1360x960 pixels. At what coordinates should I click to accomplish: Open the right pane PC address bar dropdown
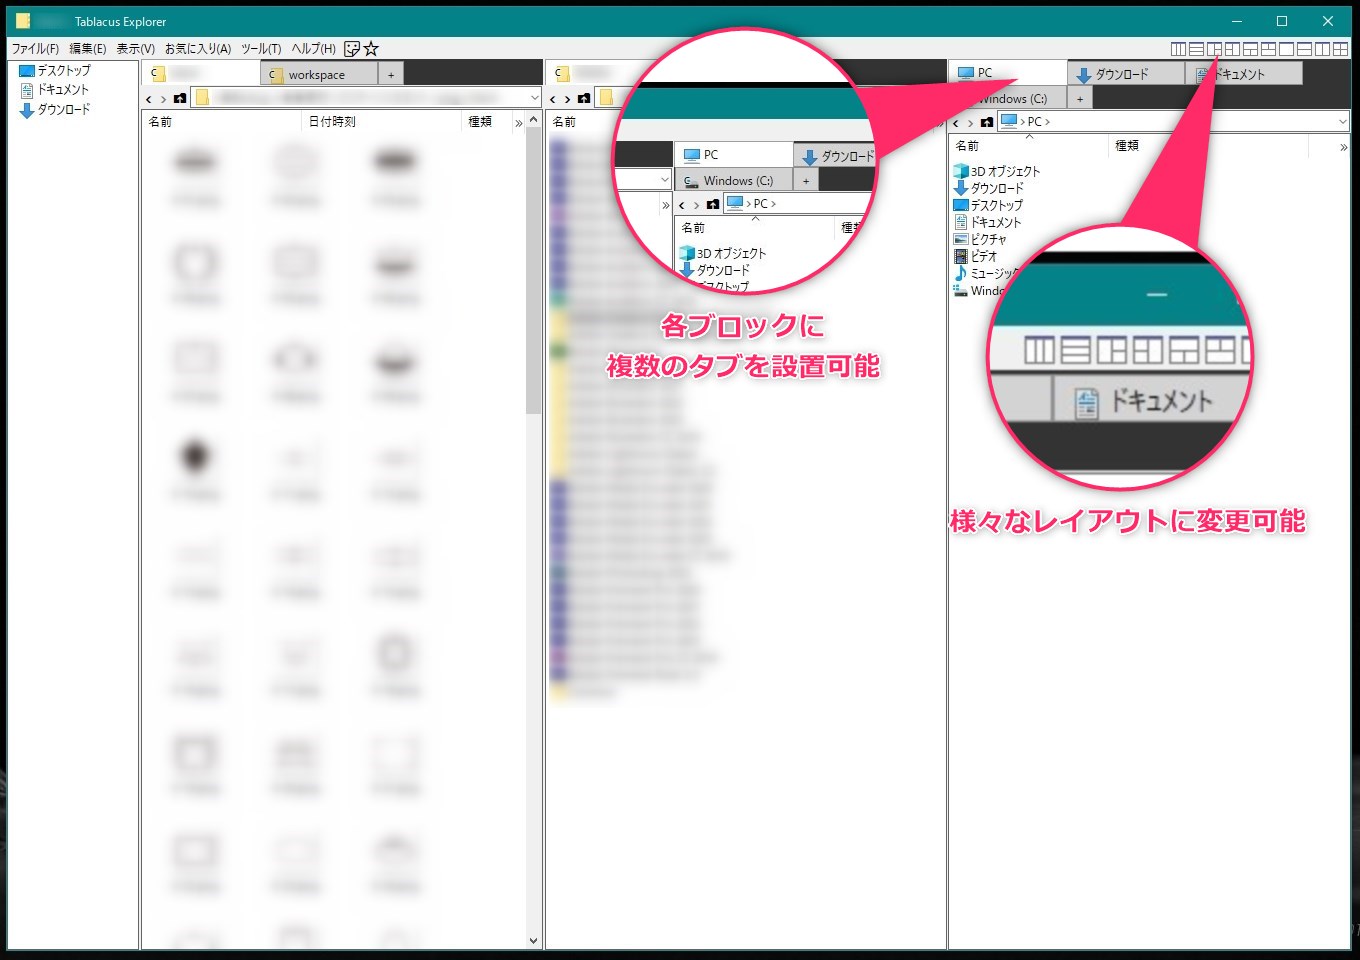point(1342,122)
